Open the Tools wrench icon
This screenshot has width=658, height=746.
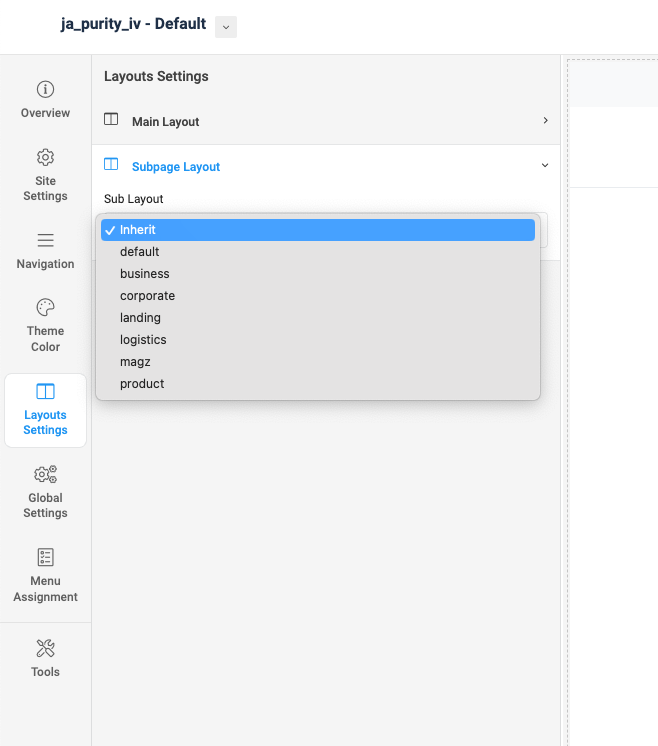45,648
